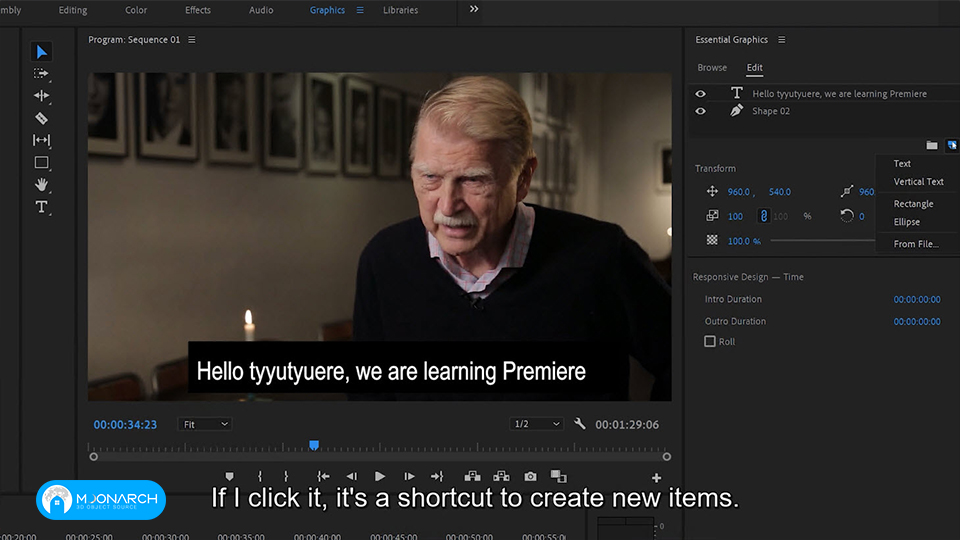The height and width of the screenshot is (540, 960).
Task: Click the Scale transform icon
Action: pos(712,216)
